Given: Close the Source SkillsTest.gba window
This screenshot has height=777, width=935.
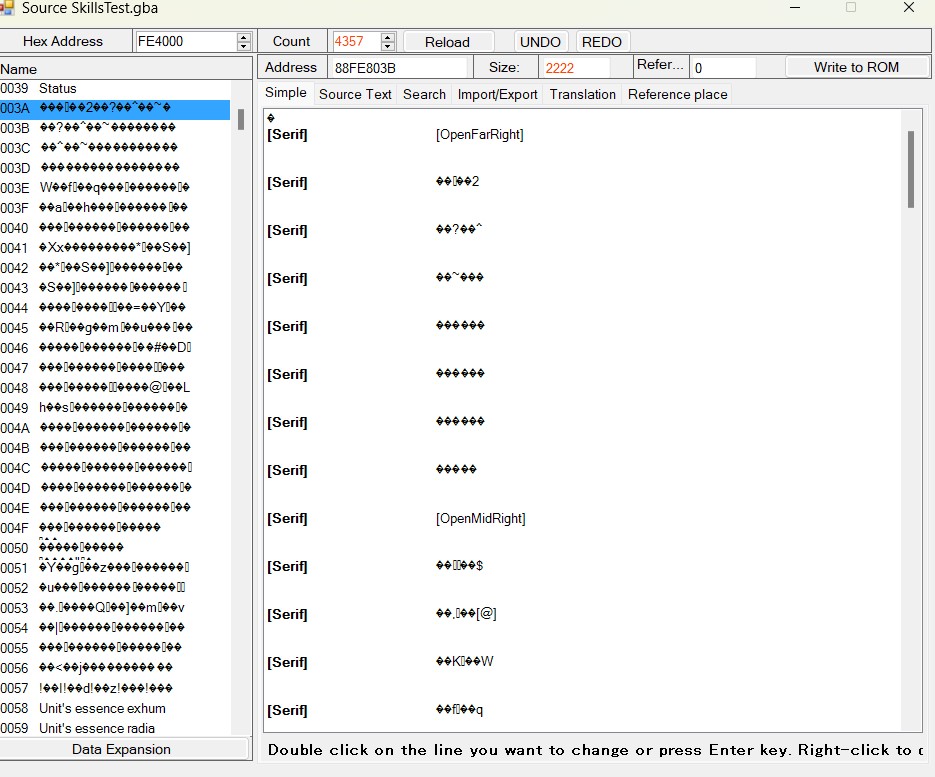Looking at the screenshot, I should (x=908, y=8).
